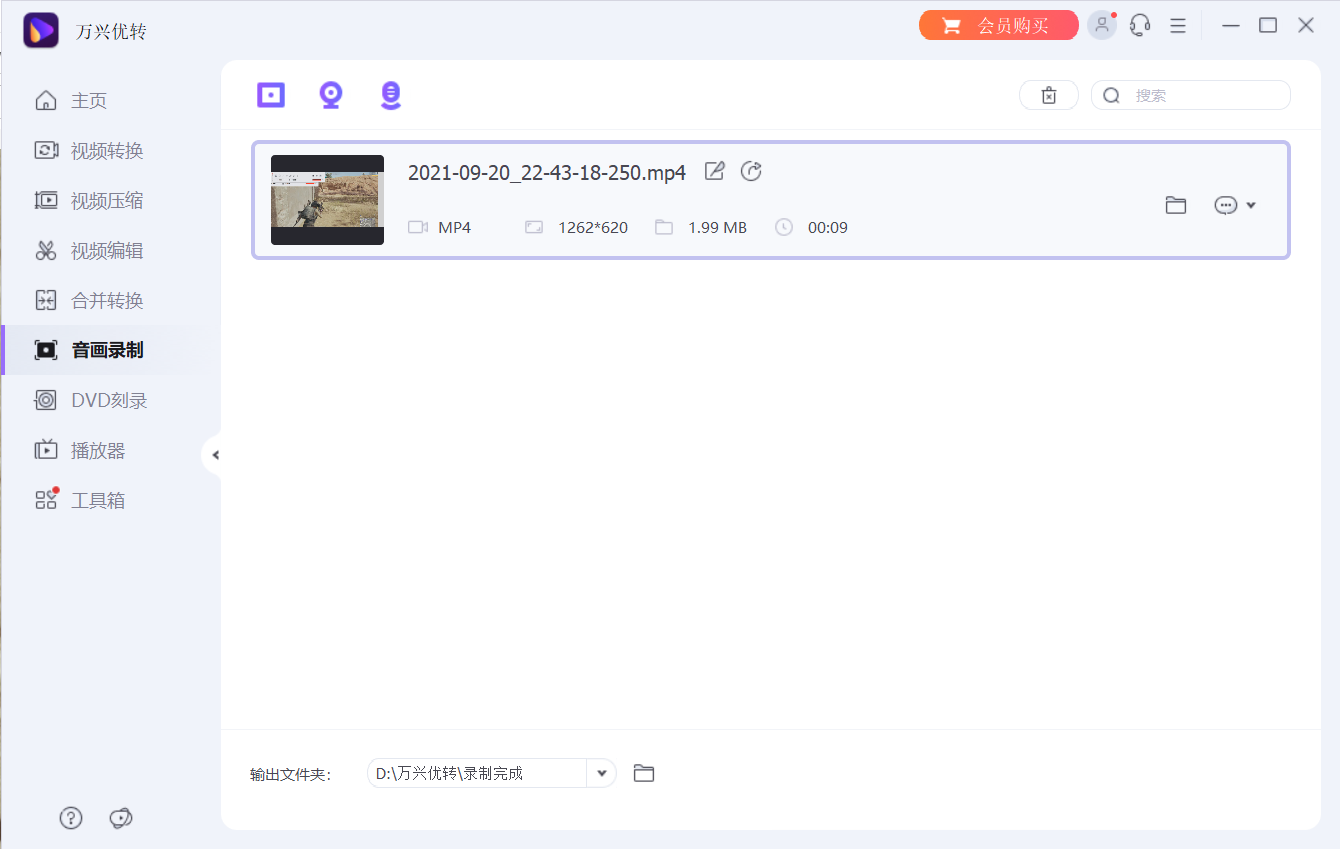Open output folder via the folder icon

pyautogui.click(x=643, y=772)
